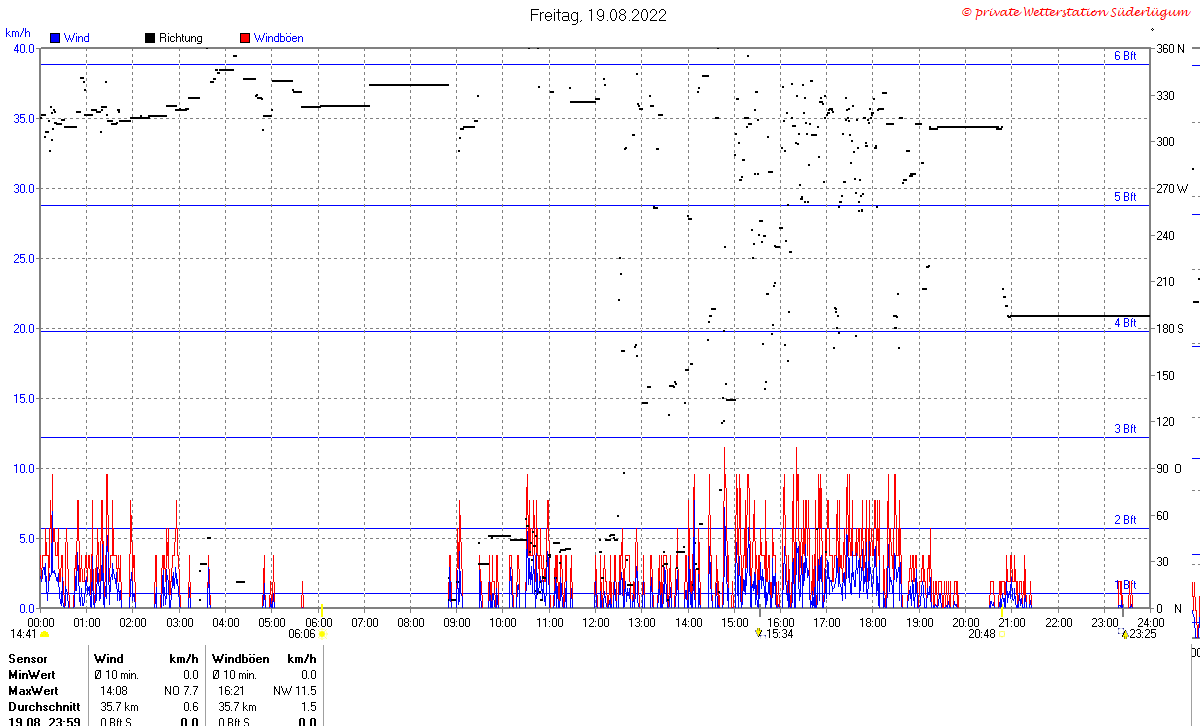Click the moon icon beside 14:41
Image resolution: width=1200 pixels, height=726 pixels.
pos(44,634)
